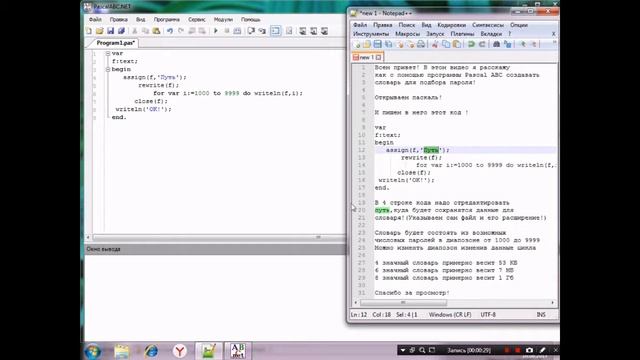
Task: Stop the running program in PascalABC.NET
Action: [x=227, y=31]
